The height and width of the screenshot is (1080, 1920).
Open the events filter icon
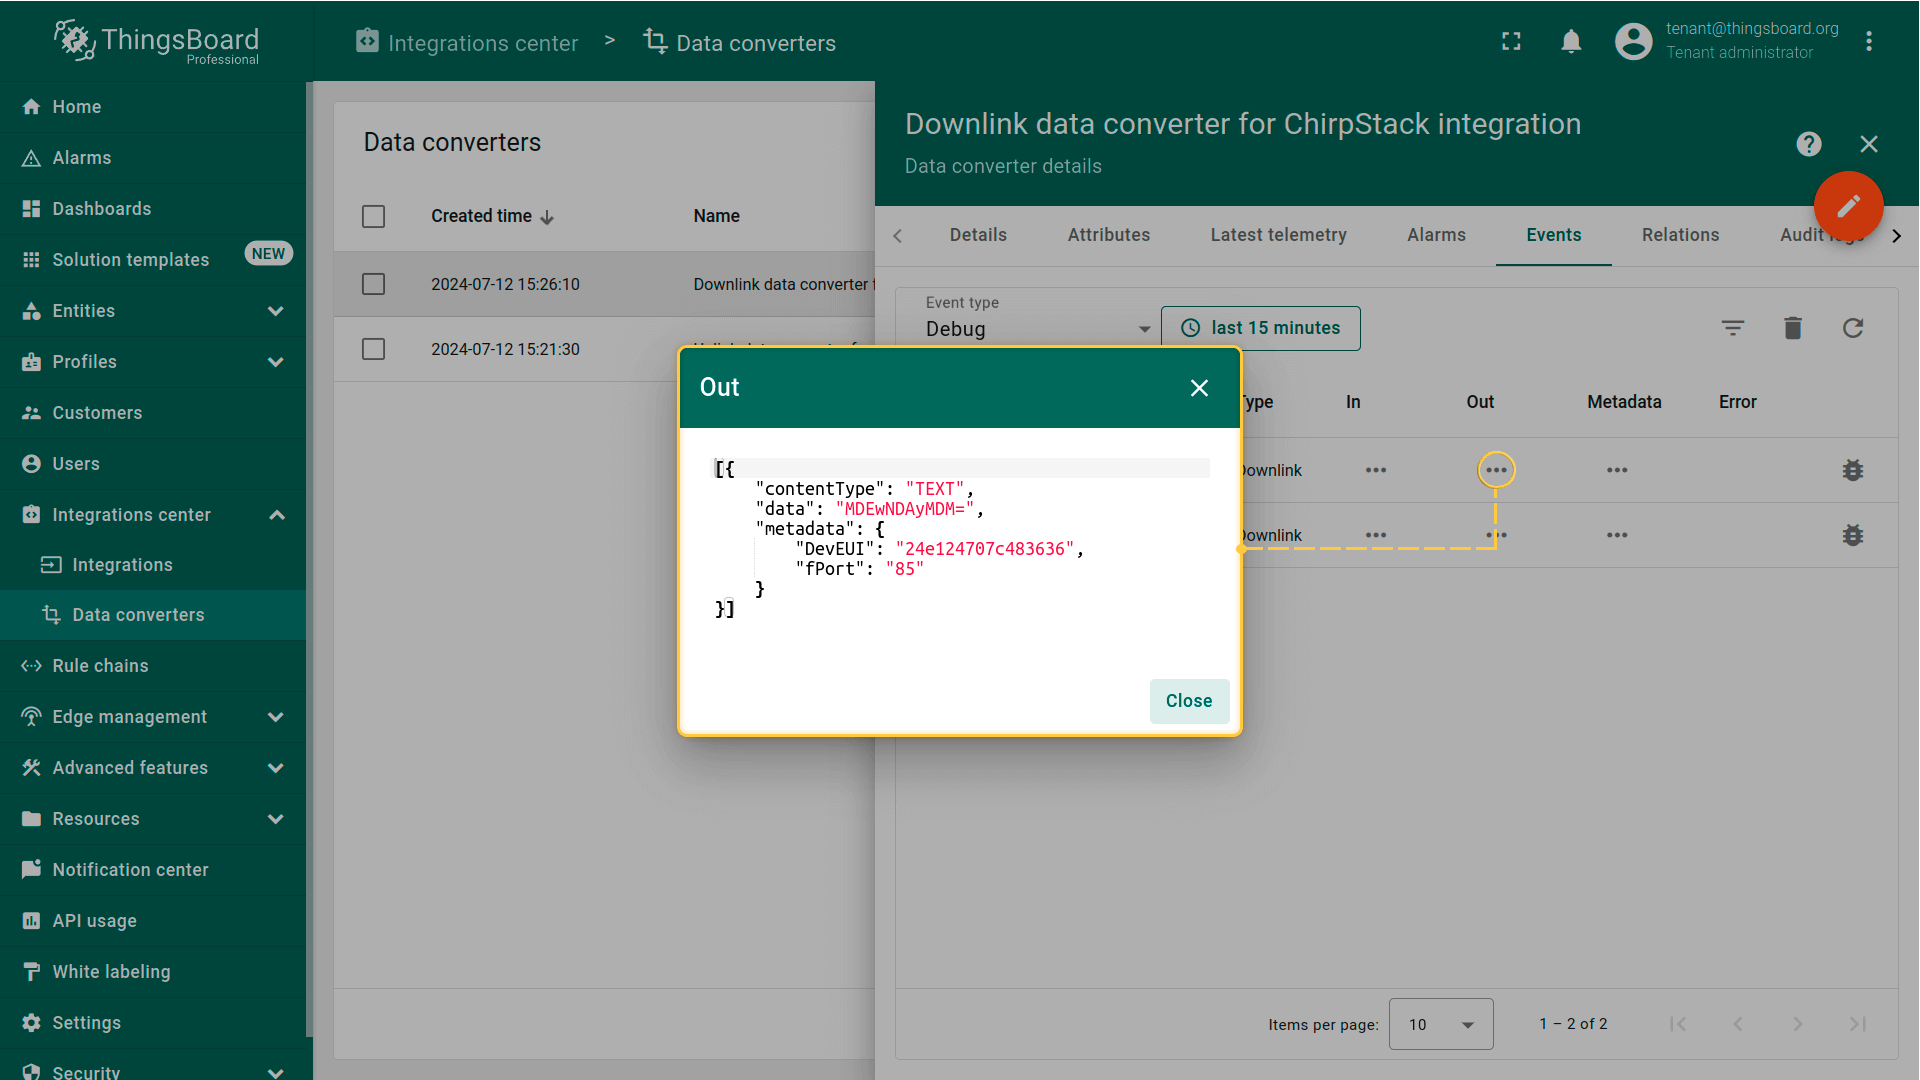tap(1732, 328)
